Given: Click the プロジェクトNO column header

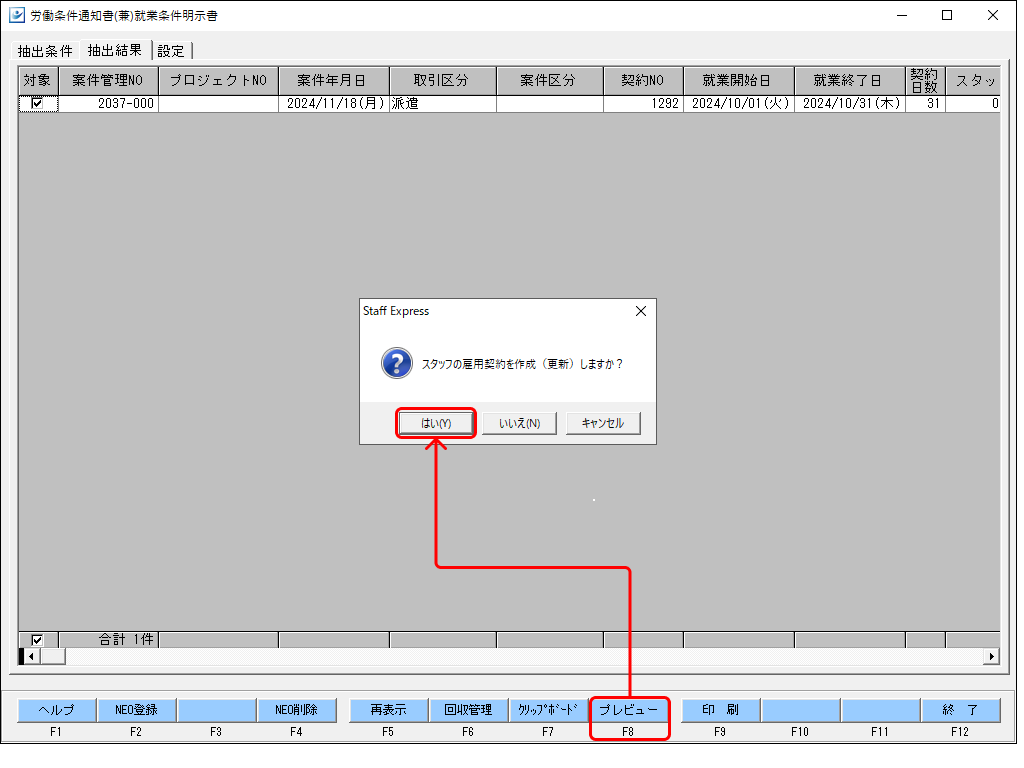Looking at the screenshot, I should 218,80.
